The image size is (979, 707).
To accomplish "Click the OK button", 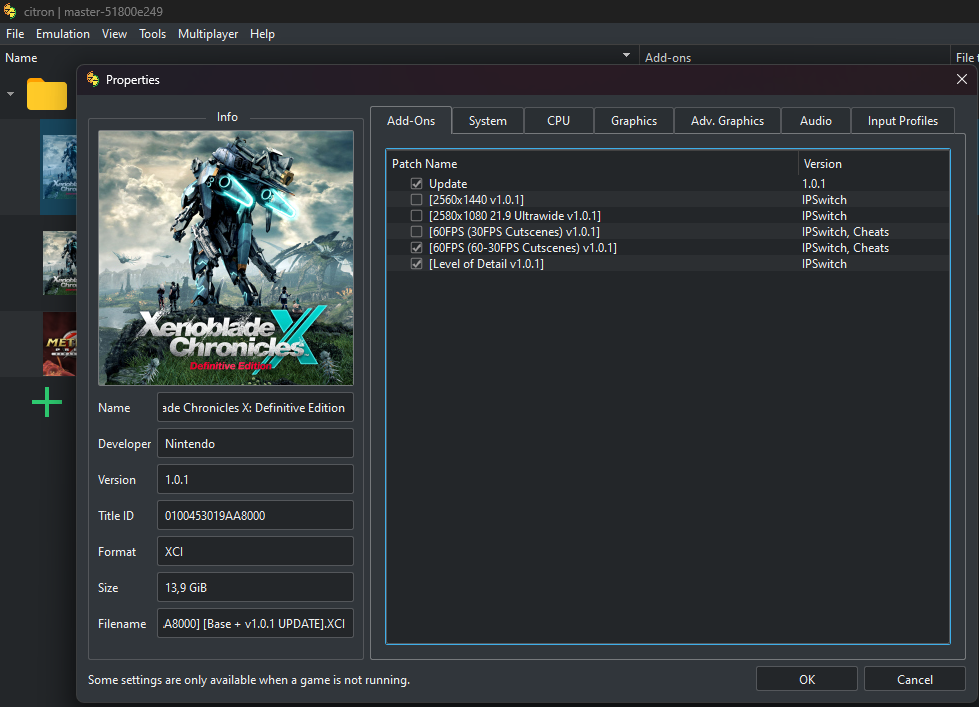I will 807,679.
